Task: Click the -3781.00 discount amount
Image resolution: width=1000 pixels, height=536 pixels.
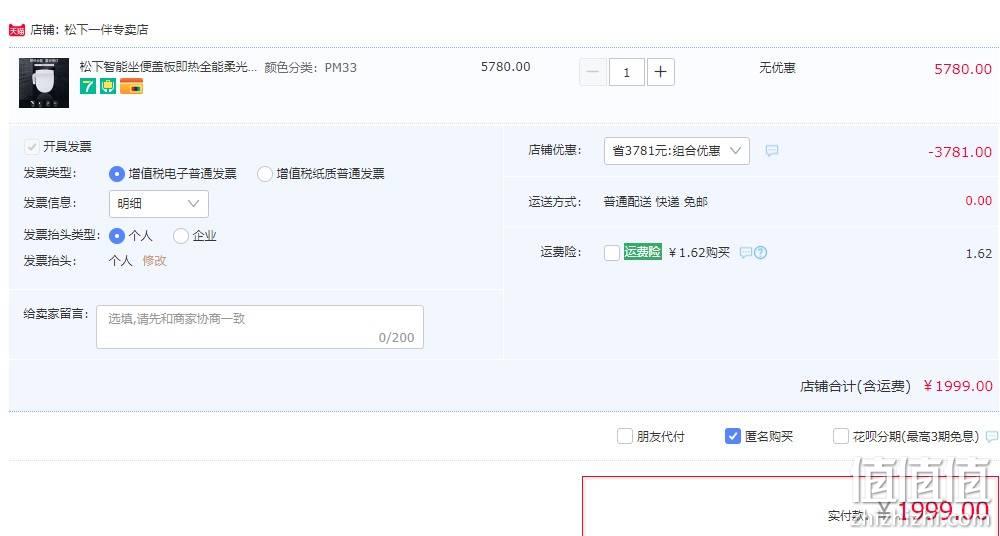Action: [960, 152]
